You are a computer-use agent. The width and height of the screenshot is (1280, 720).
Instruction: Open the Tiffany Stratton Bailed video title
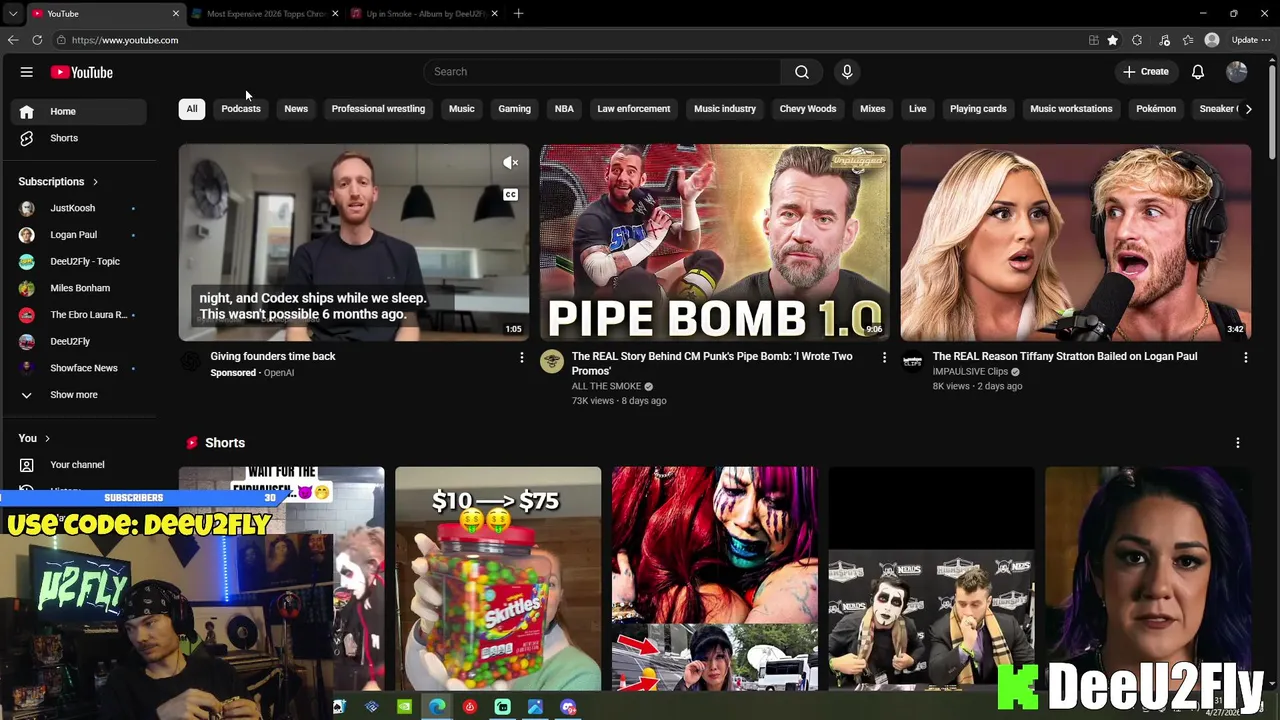pos(1065,356)
